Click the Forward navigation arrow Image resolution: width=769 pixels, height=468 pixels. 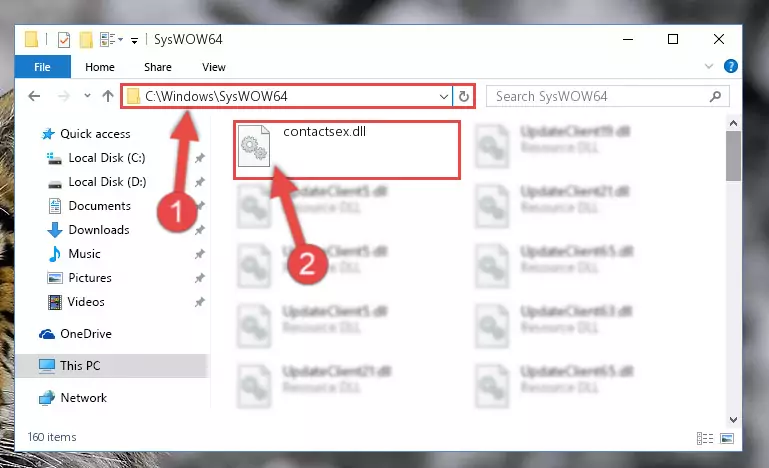(64, 96)
